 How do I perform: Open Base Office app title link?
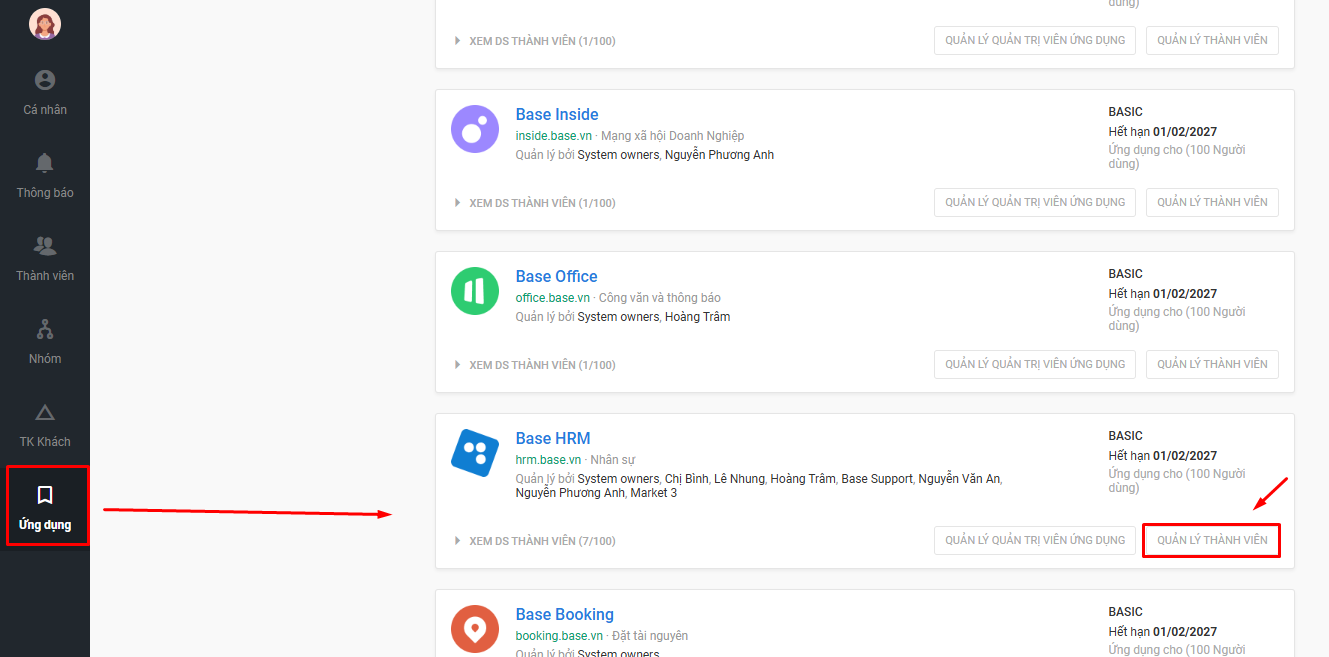tap(557, 276)
